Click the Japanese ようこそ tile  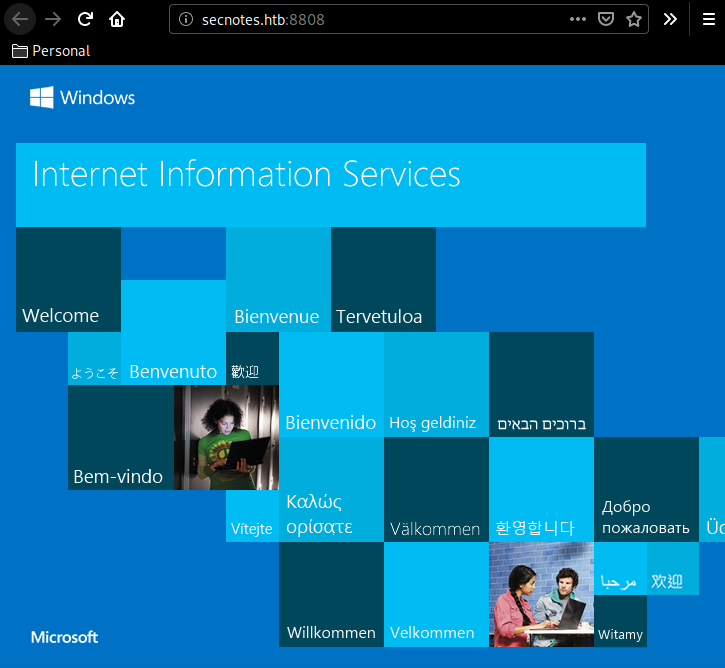[x=94, y=358]
